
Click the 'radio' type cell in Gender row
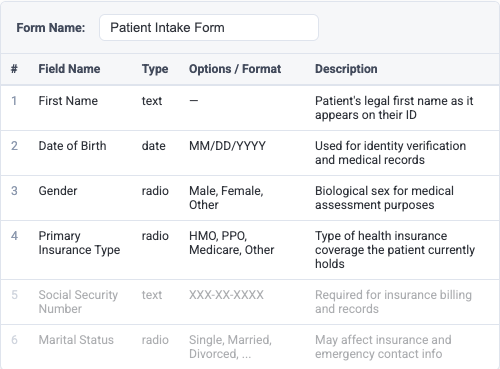pos(155,191)
